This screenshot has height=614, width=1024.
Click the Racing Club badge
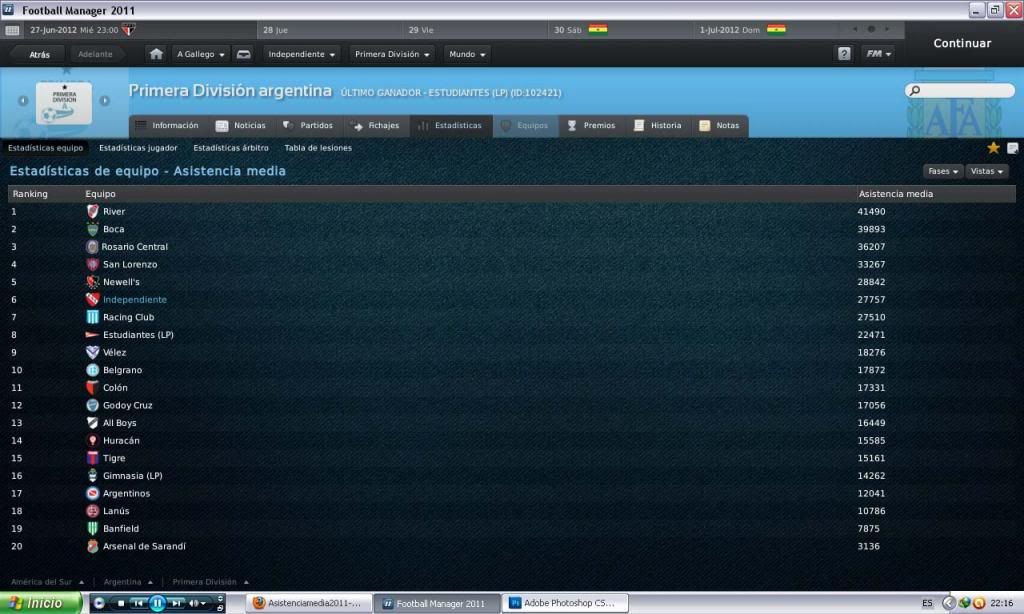tap(93, 317)
